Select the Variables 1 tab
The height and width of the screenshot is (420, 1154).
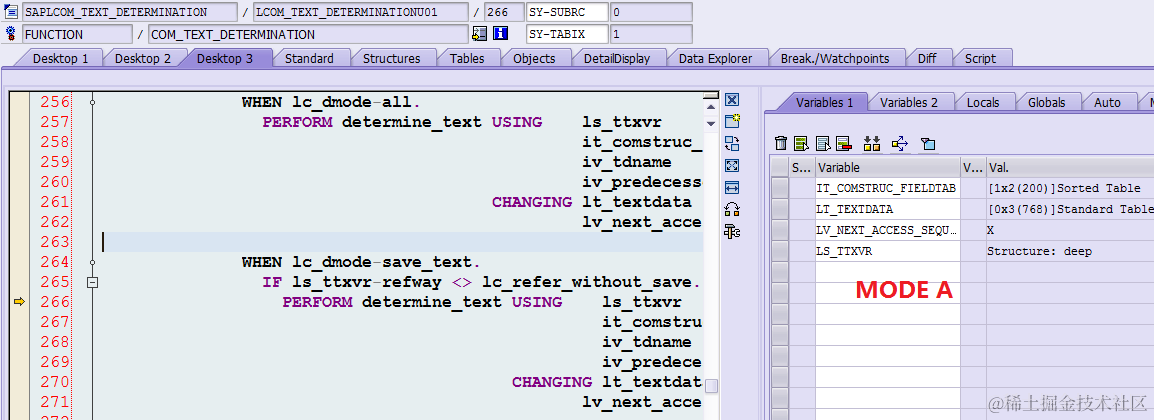click(x=824, y=102)
